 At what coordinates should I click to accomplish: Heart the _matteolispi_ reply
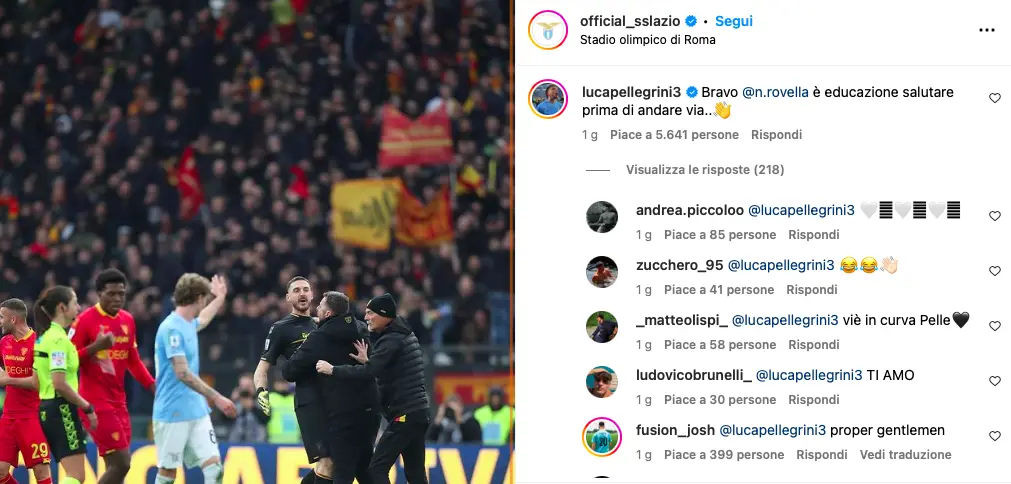point(995,325)
